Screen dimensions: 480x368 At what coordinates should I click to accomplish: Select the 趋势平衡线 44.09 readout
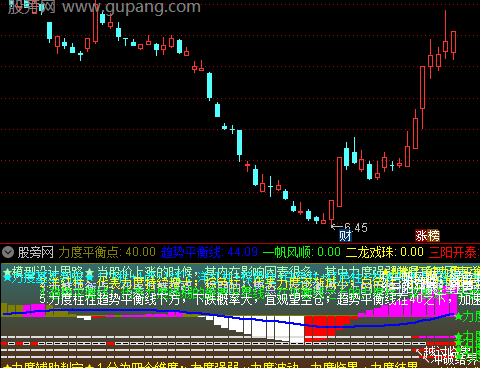point(209,252)
